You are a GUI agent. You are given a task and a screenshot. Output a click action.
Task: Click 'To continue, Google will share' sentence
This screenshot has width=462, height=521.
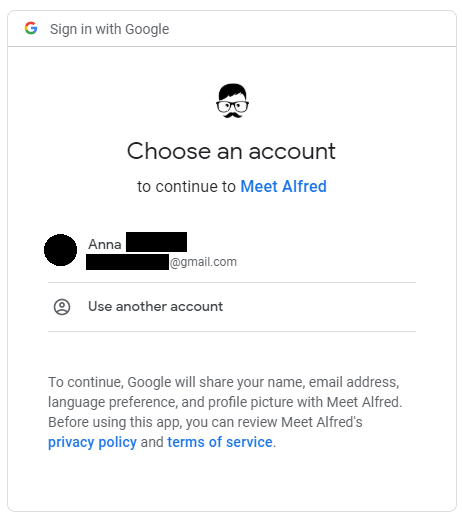224,382
